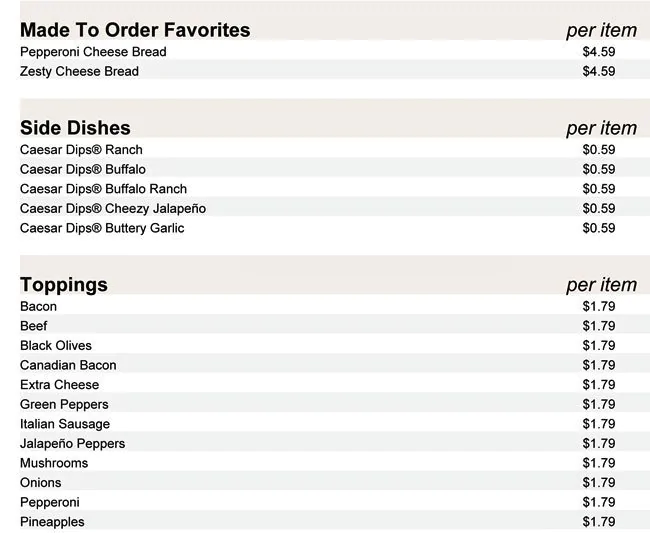The width and height of the screenshot is (650, 533).
Task: Click the Pepperoni Cheese Bread $4.59 price
Action: pos(599,52)
